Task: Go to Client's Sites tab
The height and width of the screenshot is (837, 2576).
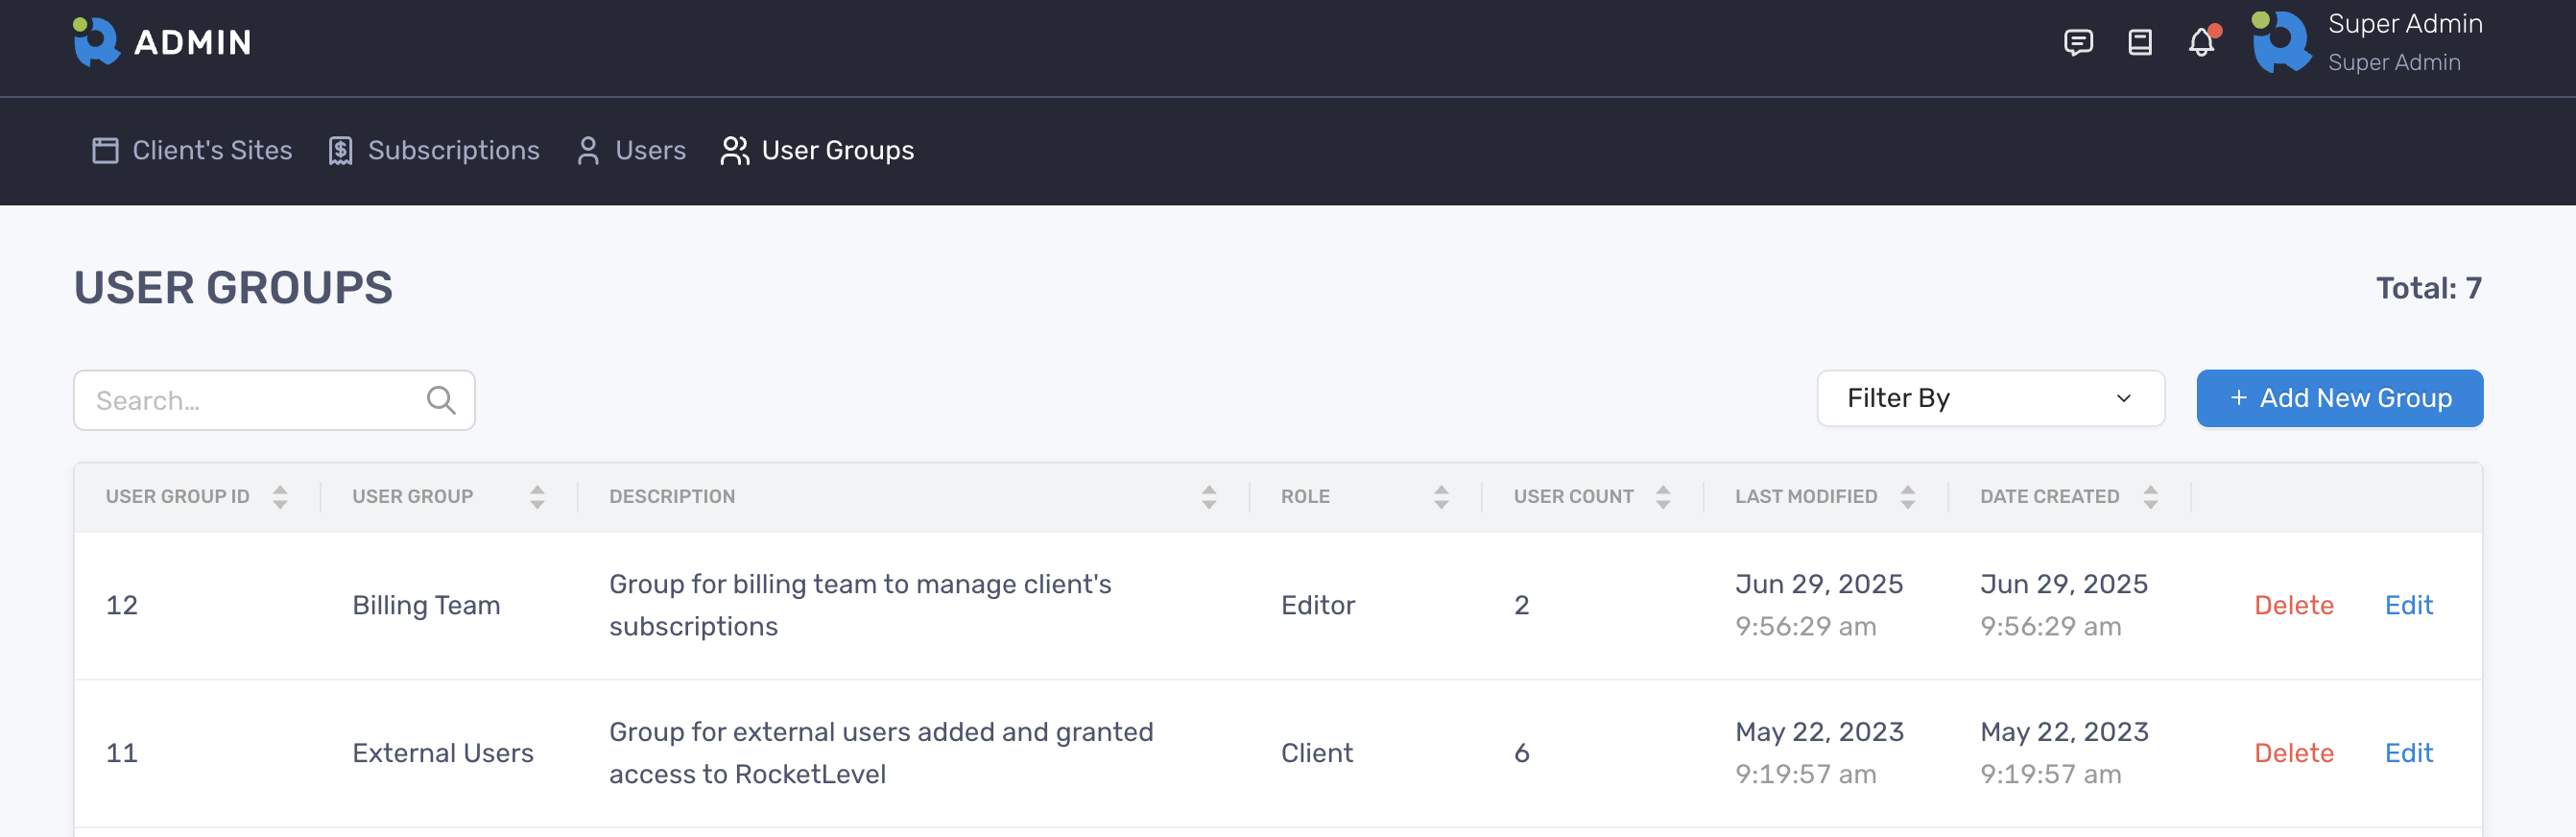Action: pyautogui.click(x=192, y=150)
